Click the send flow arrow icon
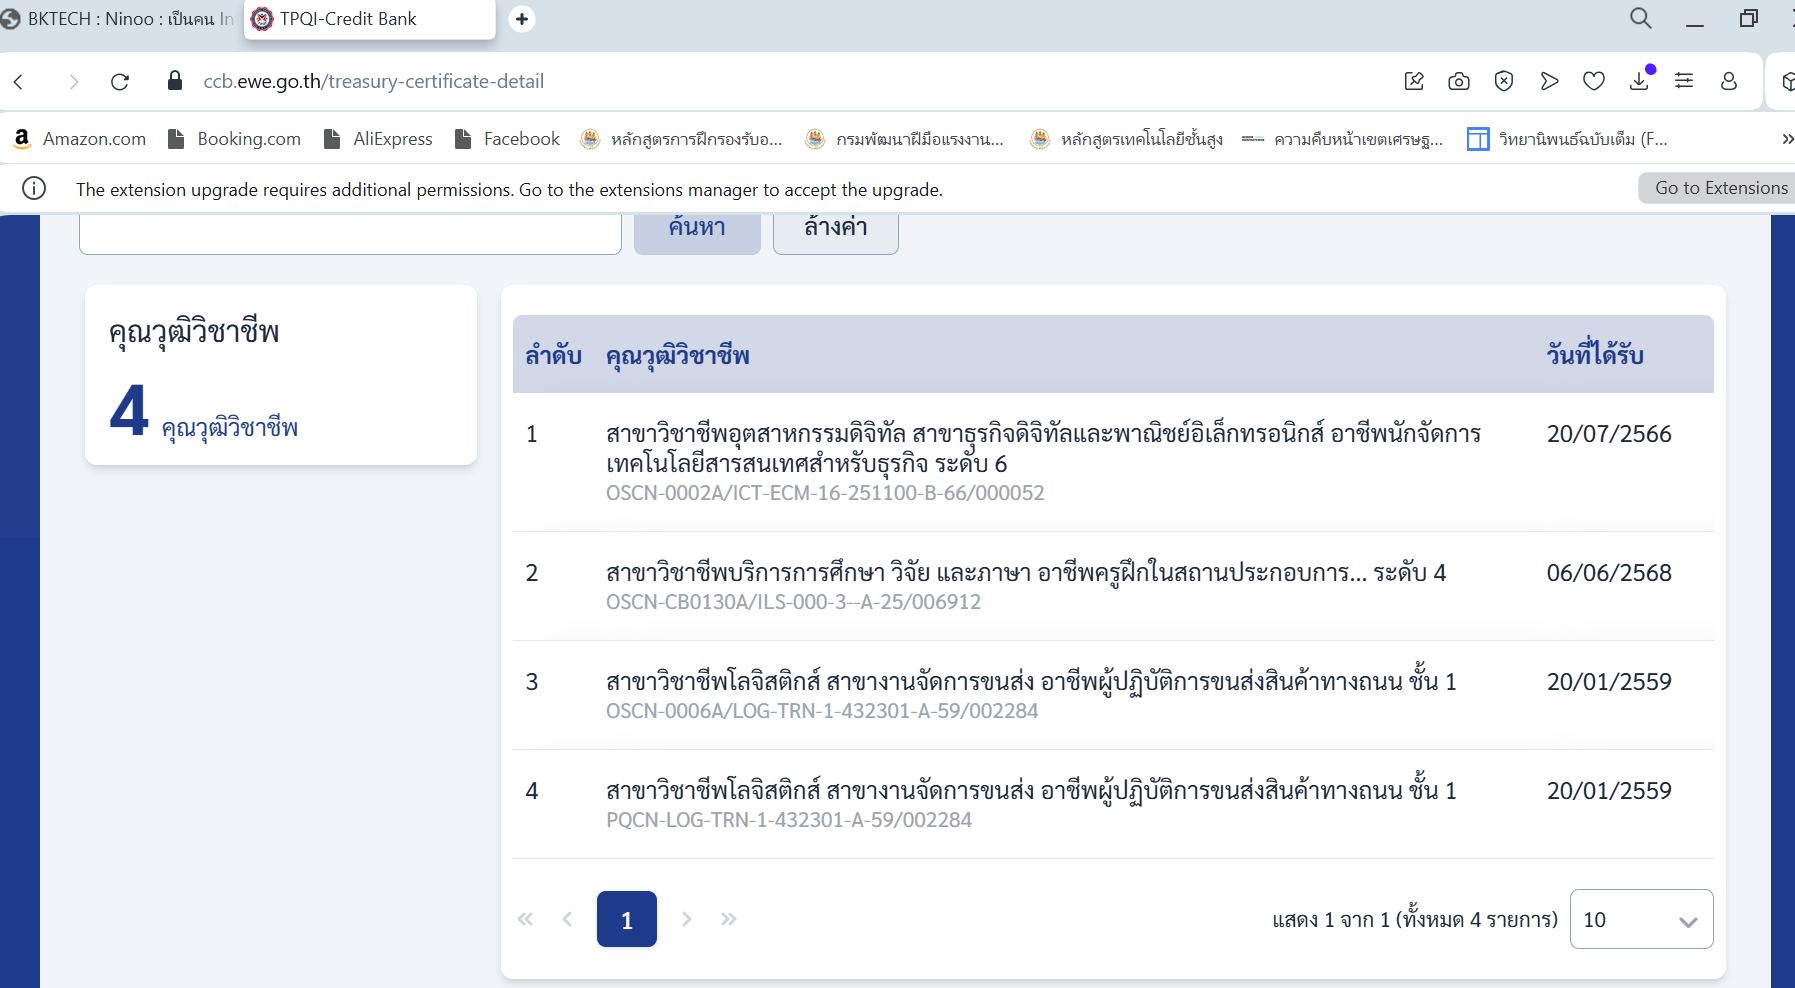Viewport: 1795px width, 988px height. click(x=1549, y=82)
